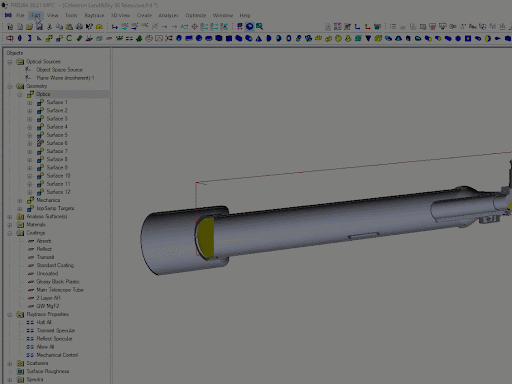
Task: Click the green C curve creation icon
Action: 69,38
